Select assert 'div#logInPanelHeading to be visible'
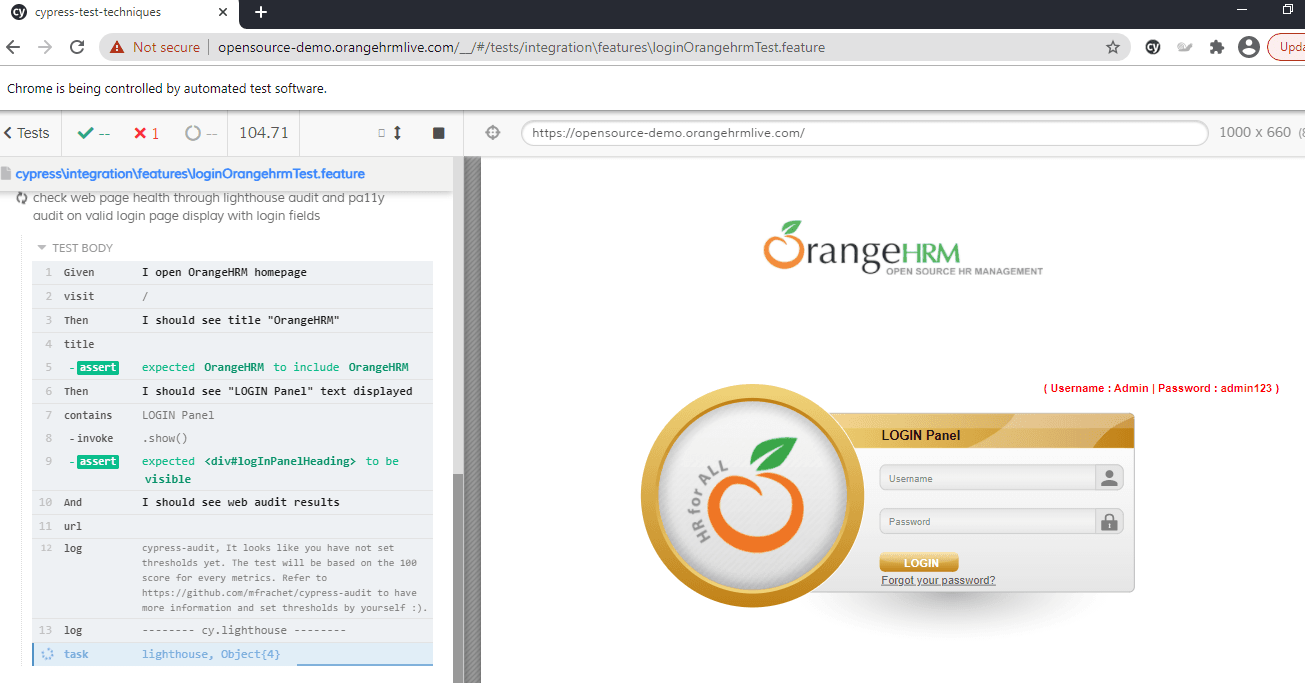 (232, 470)
